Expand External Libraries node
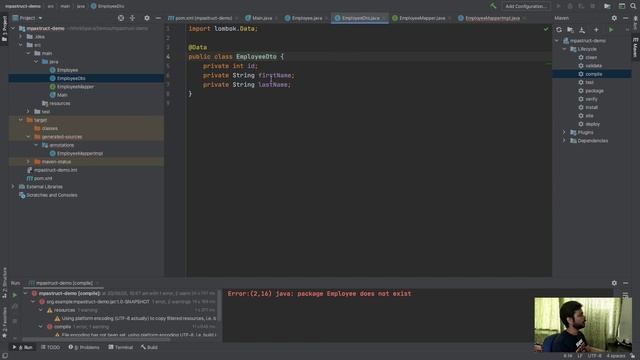The width and height of the screenshot is (640, 360). [13, 187]
